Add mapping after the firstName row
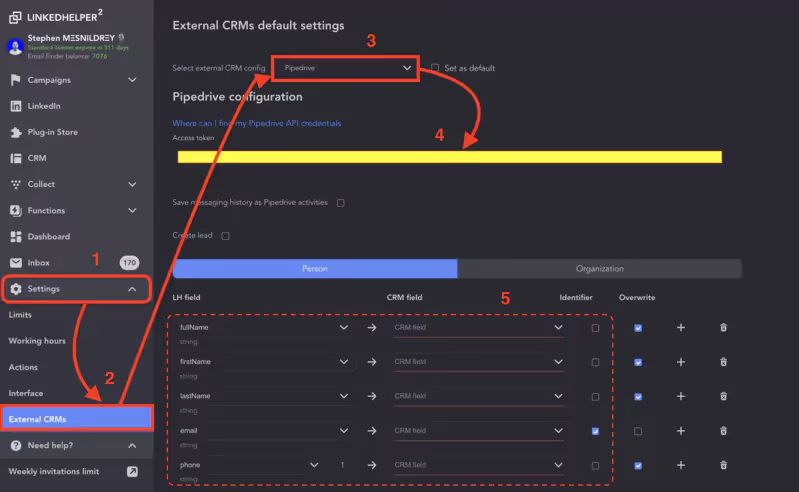The image size is (799, 492). point(681,362)
